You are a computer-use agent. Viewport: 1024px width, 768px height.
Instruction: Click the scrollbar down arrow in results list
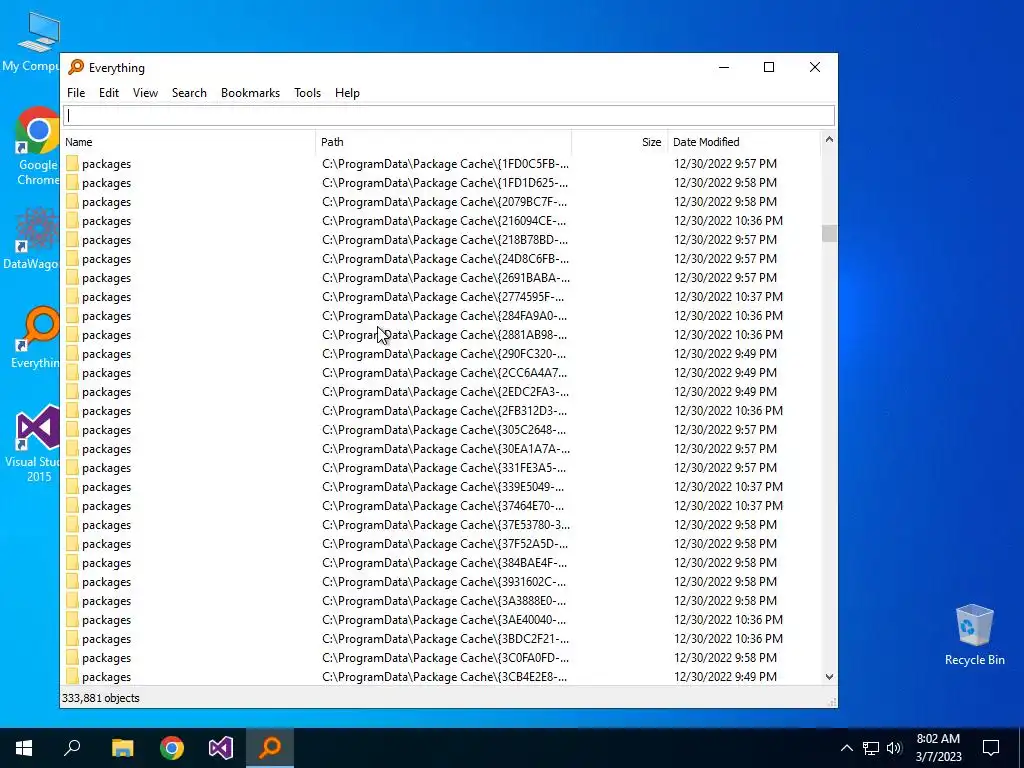829,677
